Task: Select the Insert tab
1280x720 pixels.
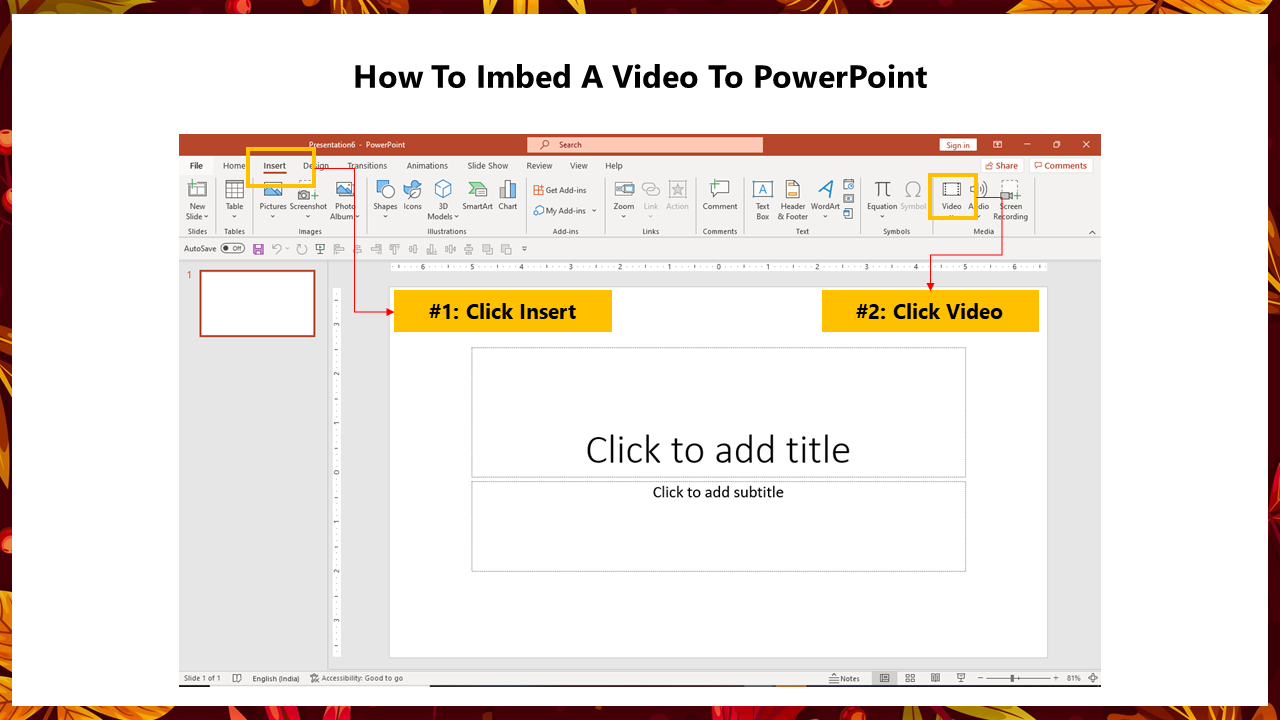Action: pyautogui.click(x=275, y=166)
